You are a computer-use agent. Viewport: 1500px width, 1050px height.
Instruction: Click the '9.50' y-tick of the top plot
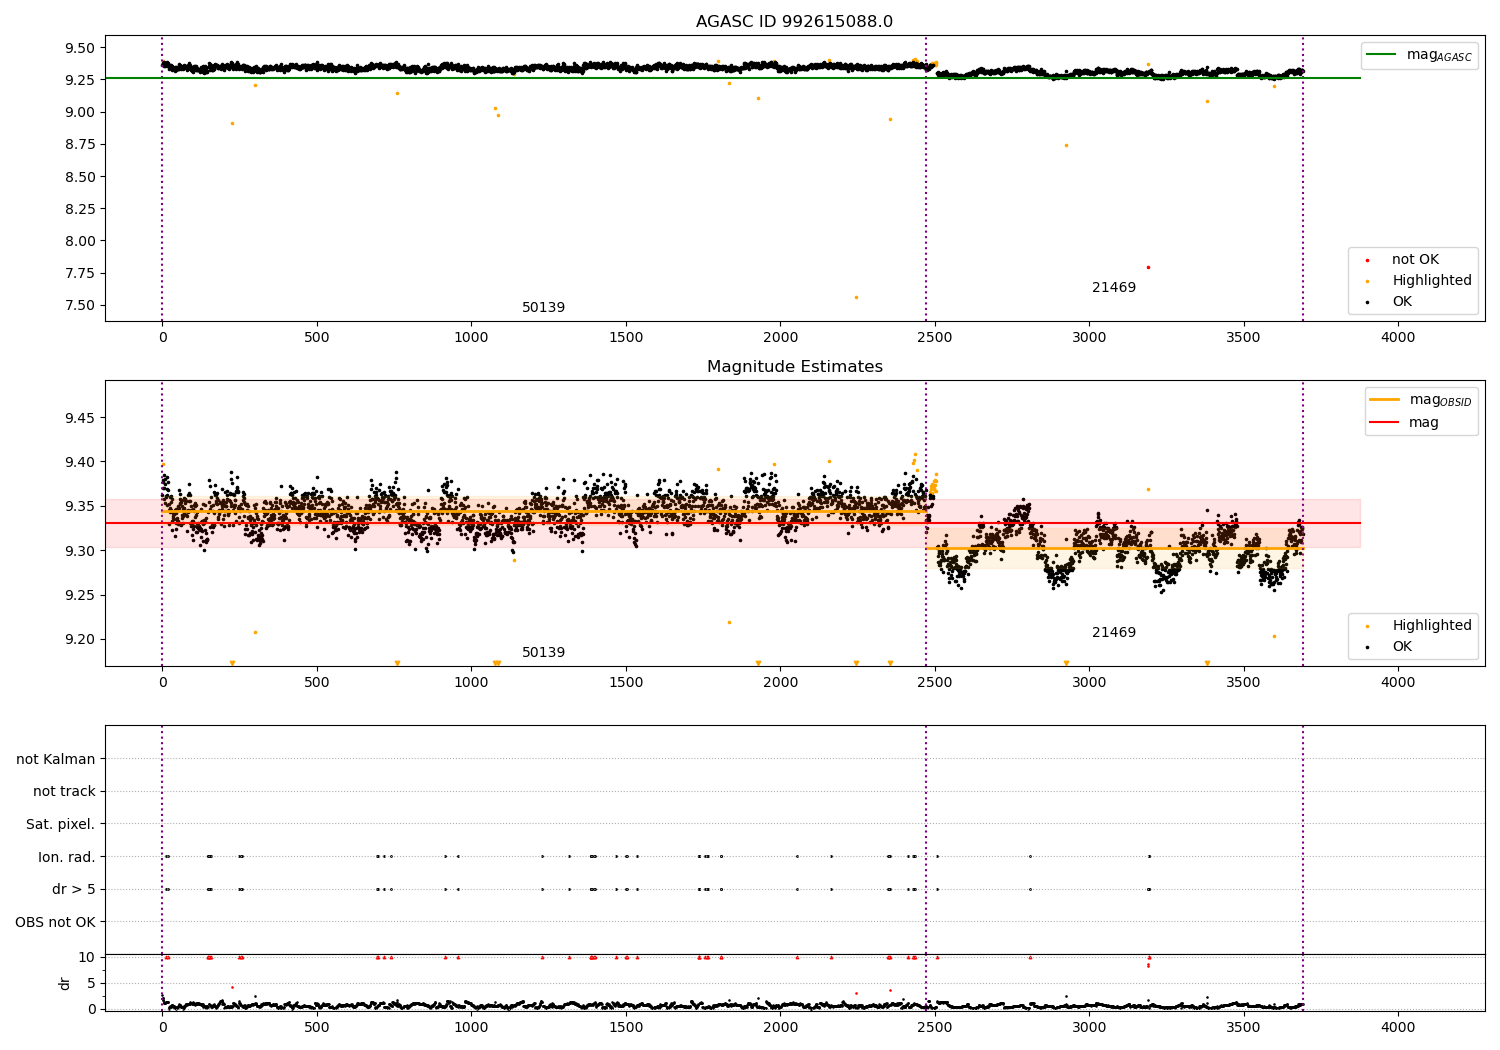[78, 48]
